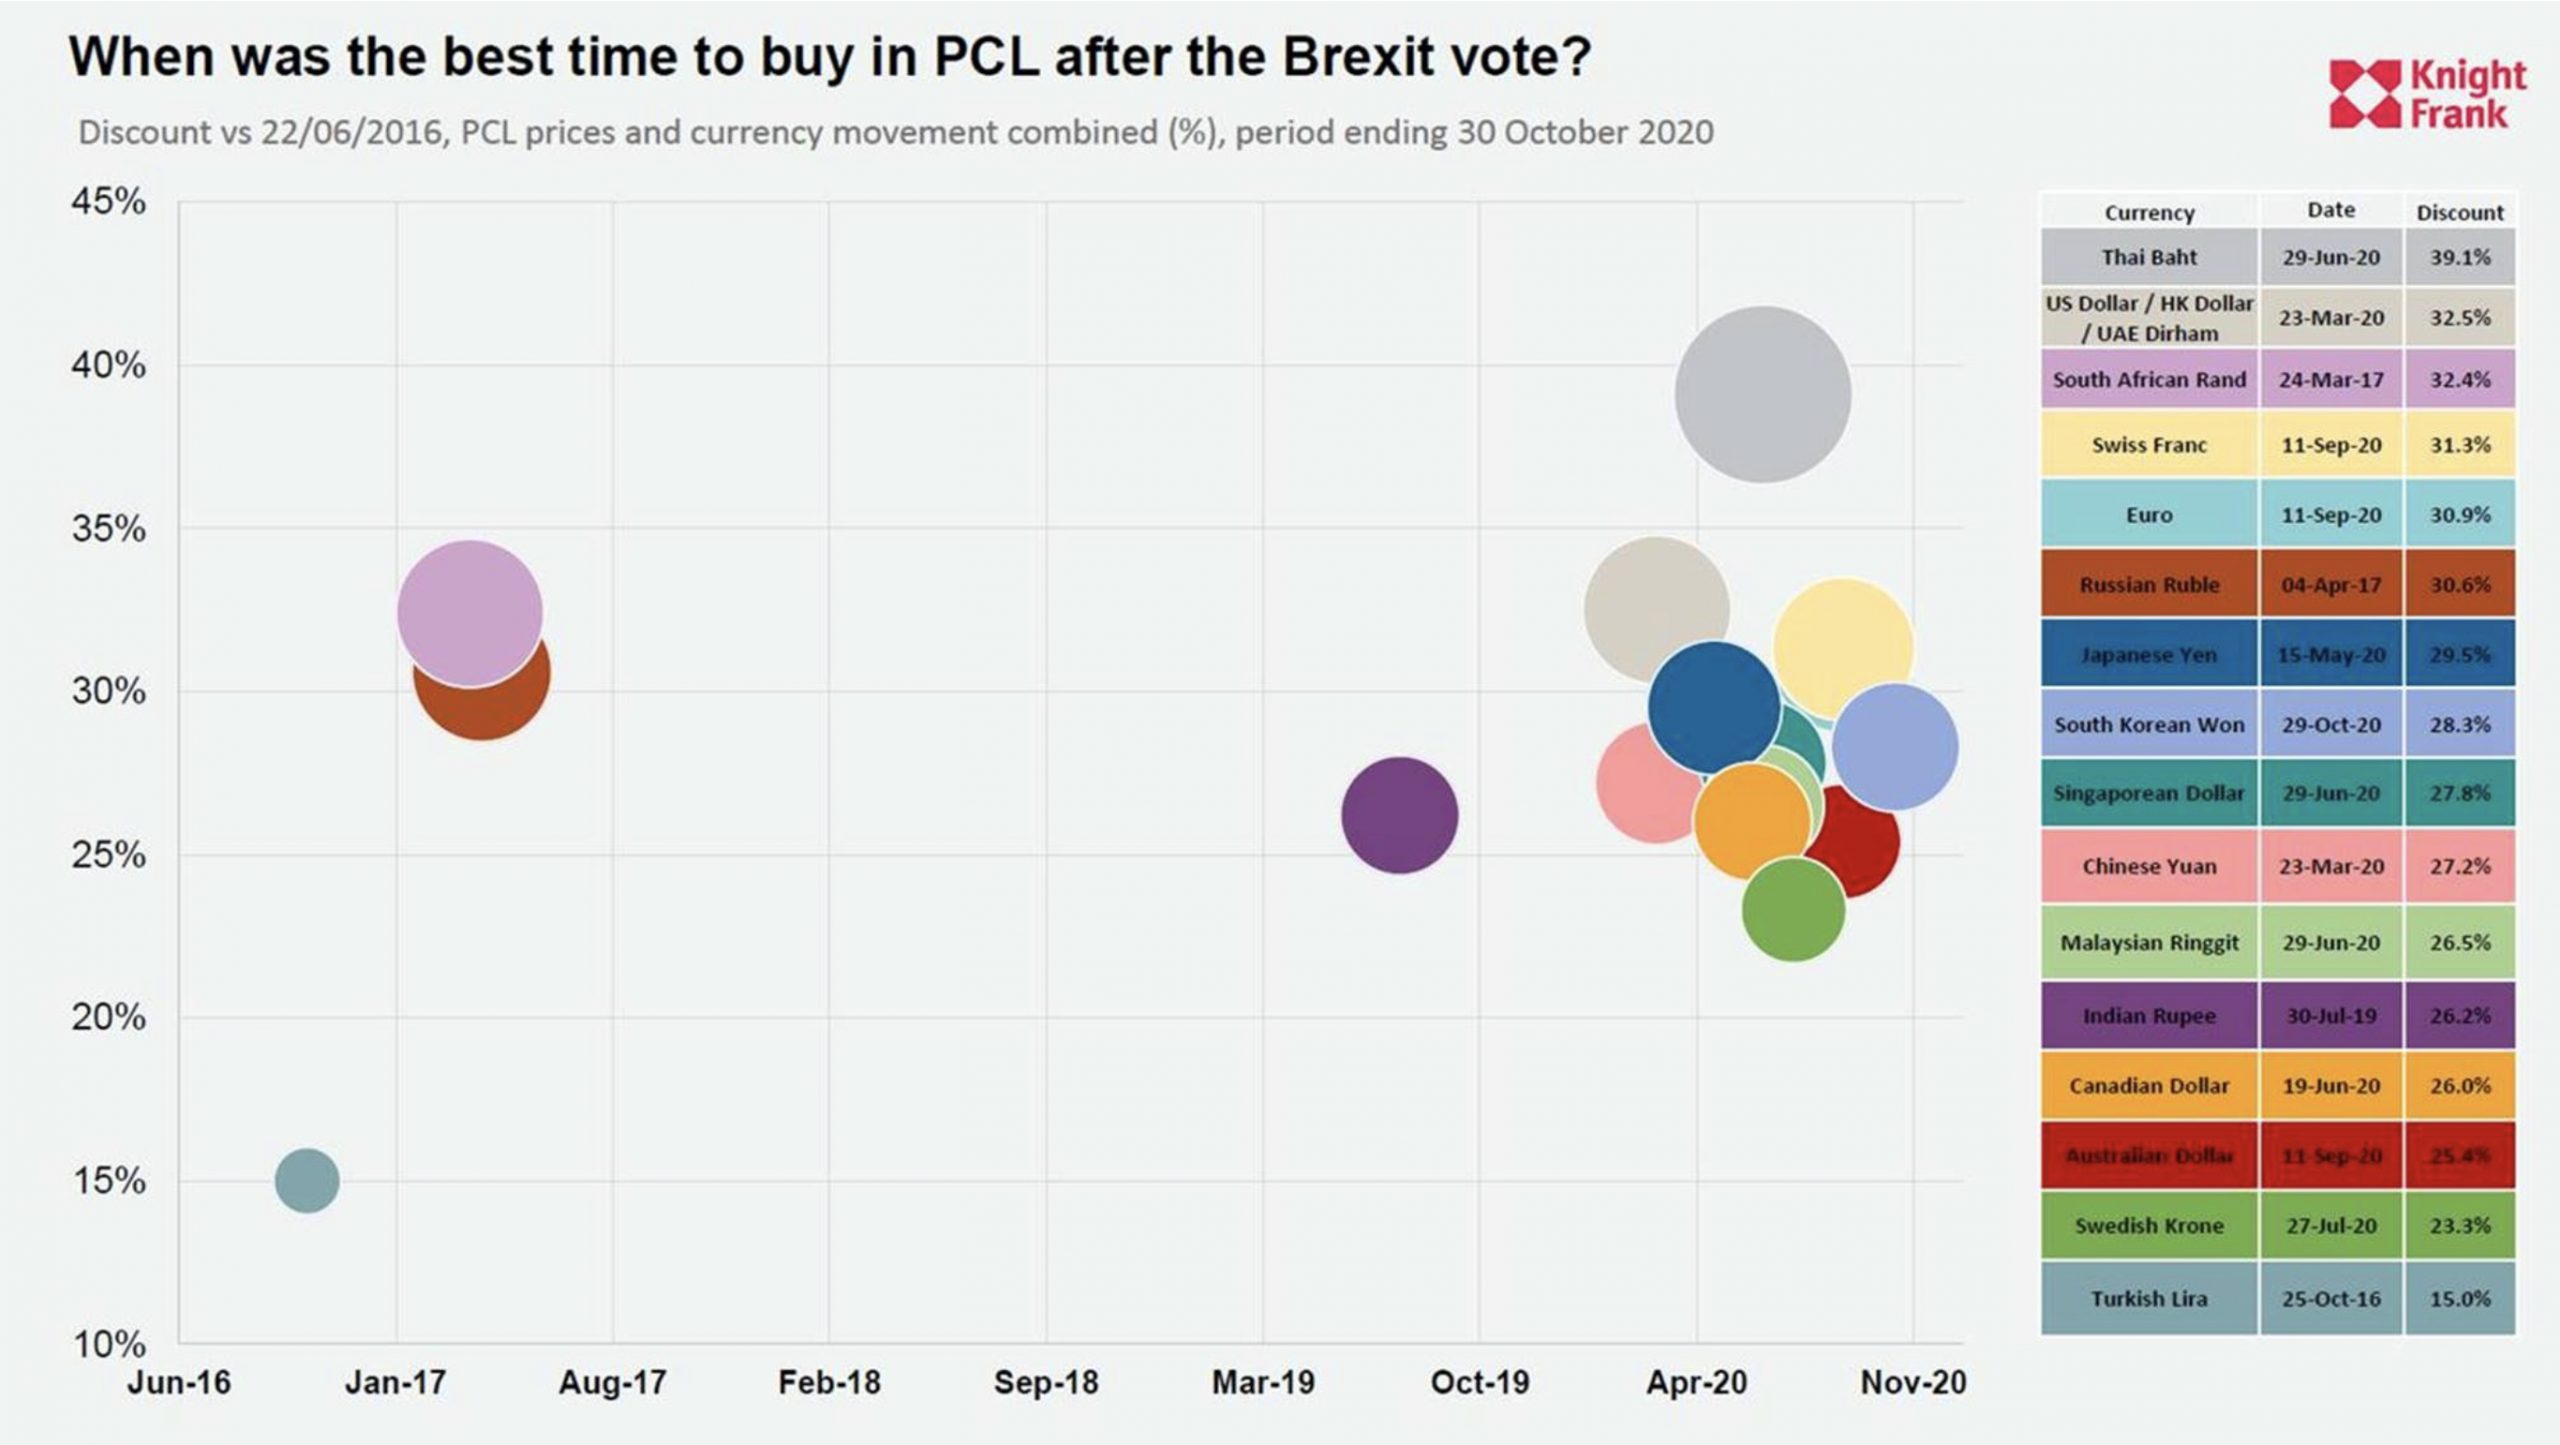This screenshot has height=1445, width=2560.
Task: Click the Currency column header
Action: point(2148,212)
